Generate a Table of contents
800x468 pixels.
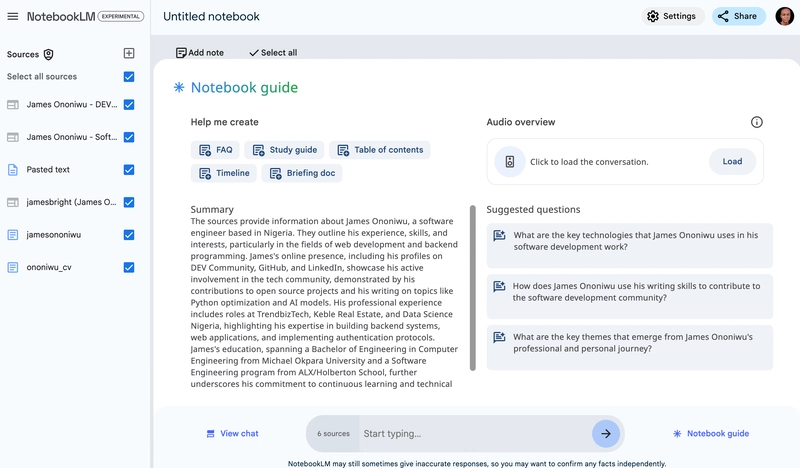380,150
